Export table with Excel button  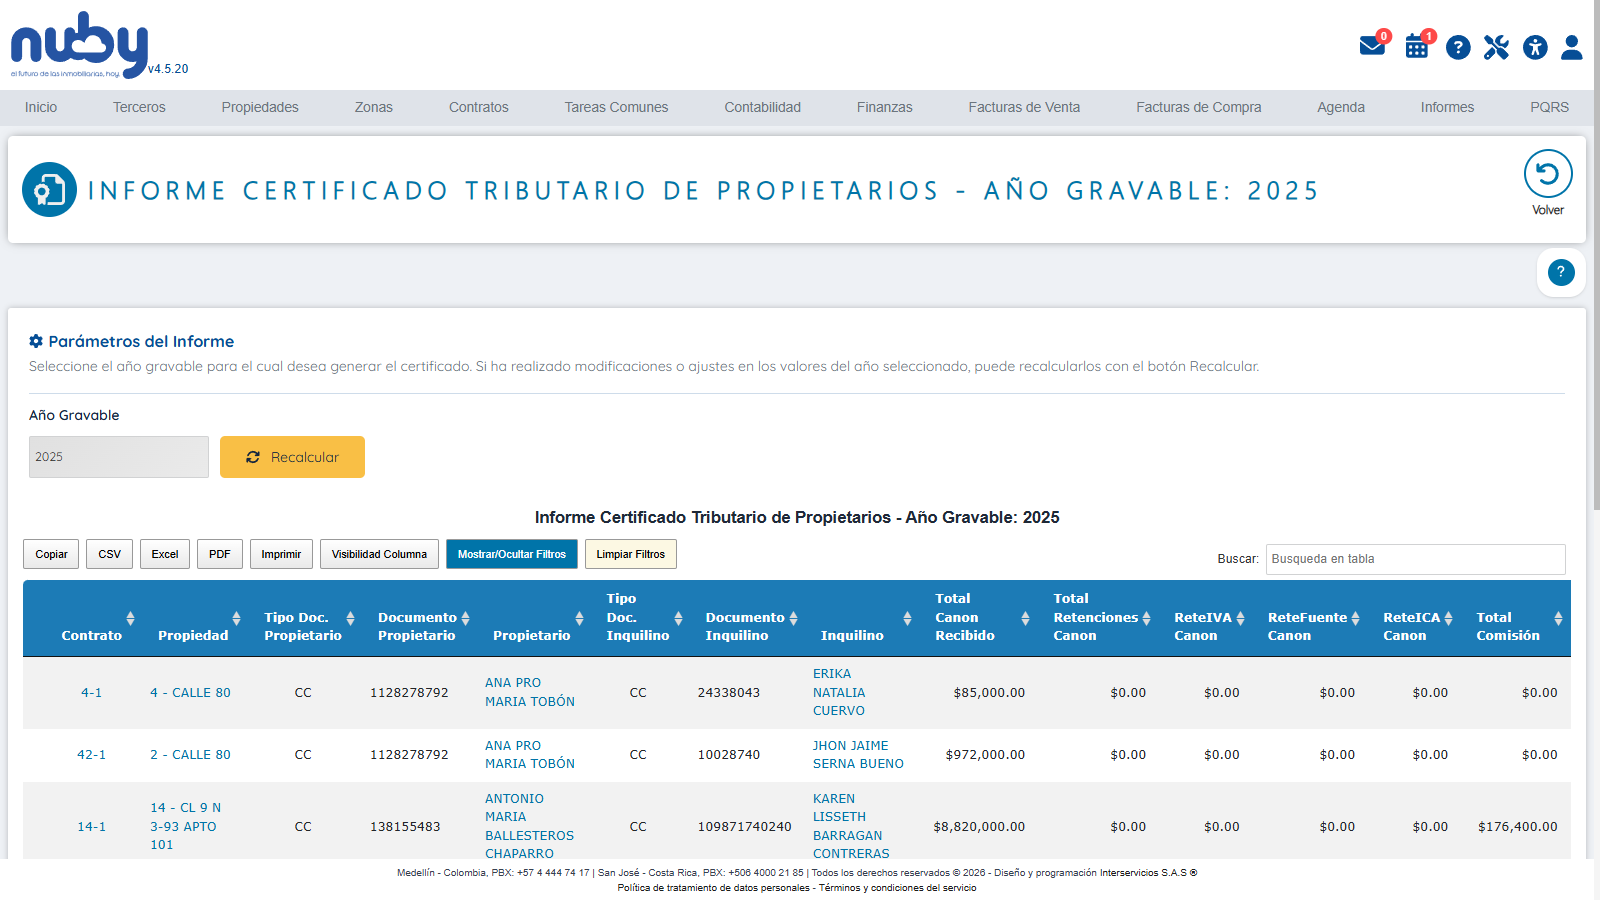[165, 554]
